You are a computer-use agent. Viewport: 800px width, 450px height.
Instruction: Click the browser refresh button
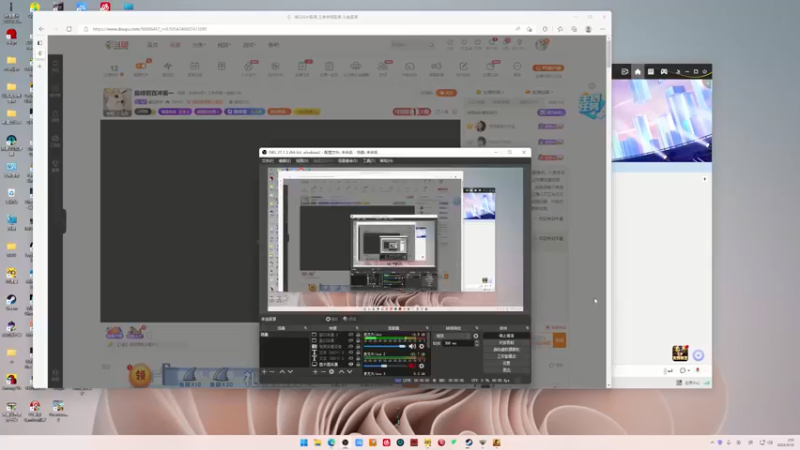[x=69, y=29]
